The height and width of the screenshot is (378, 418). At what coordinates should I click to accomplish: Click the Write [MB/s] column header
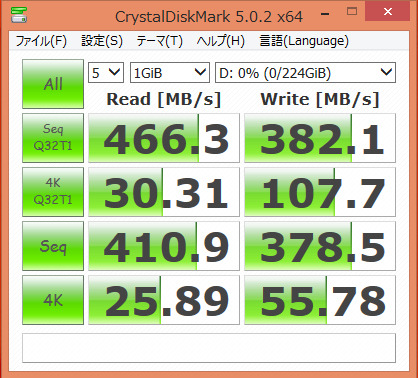[320, 99]
